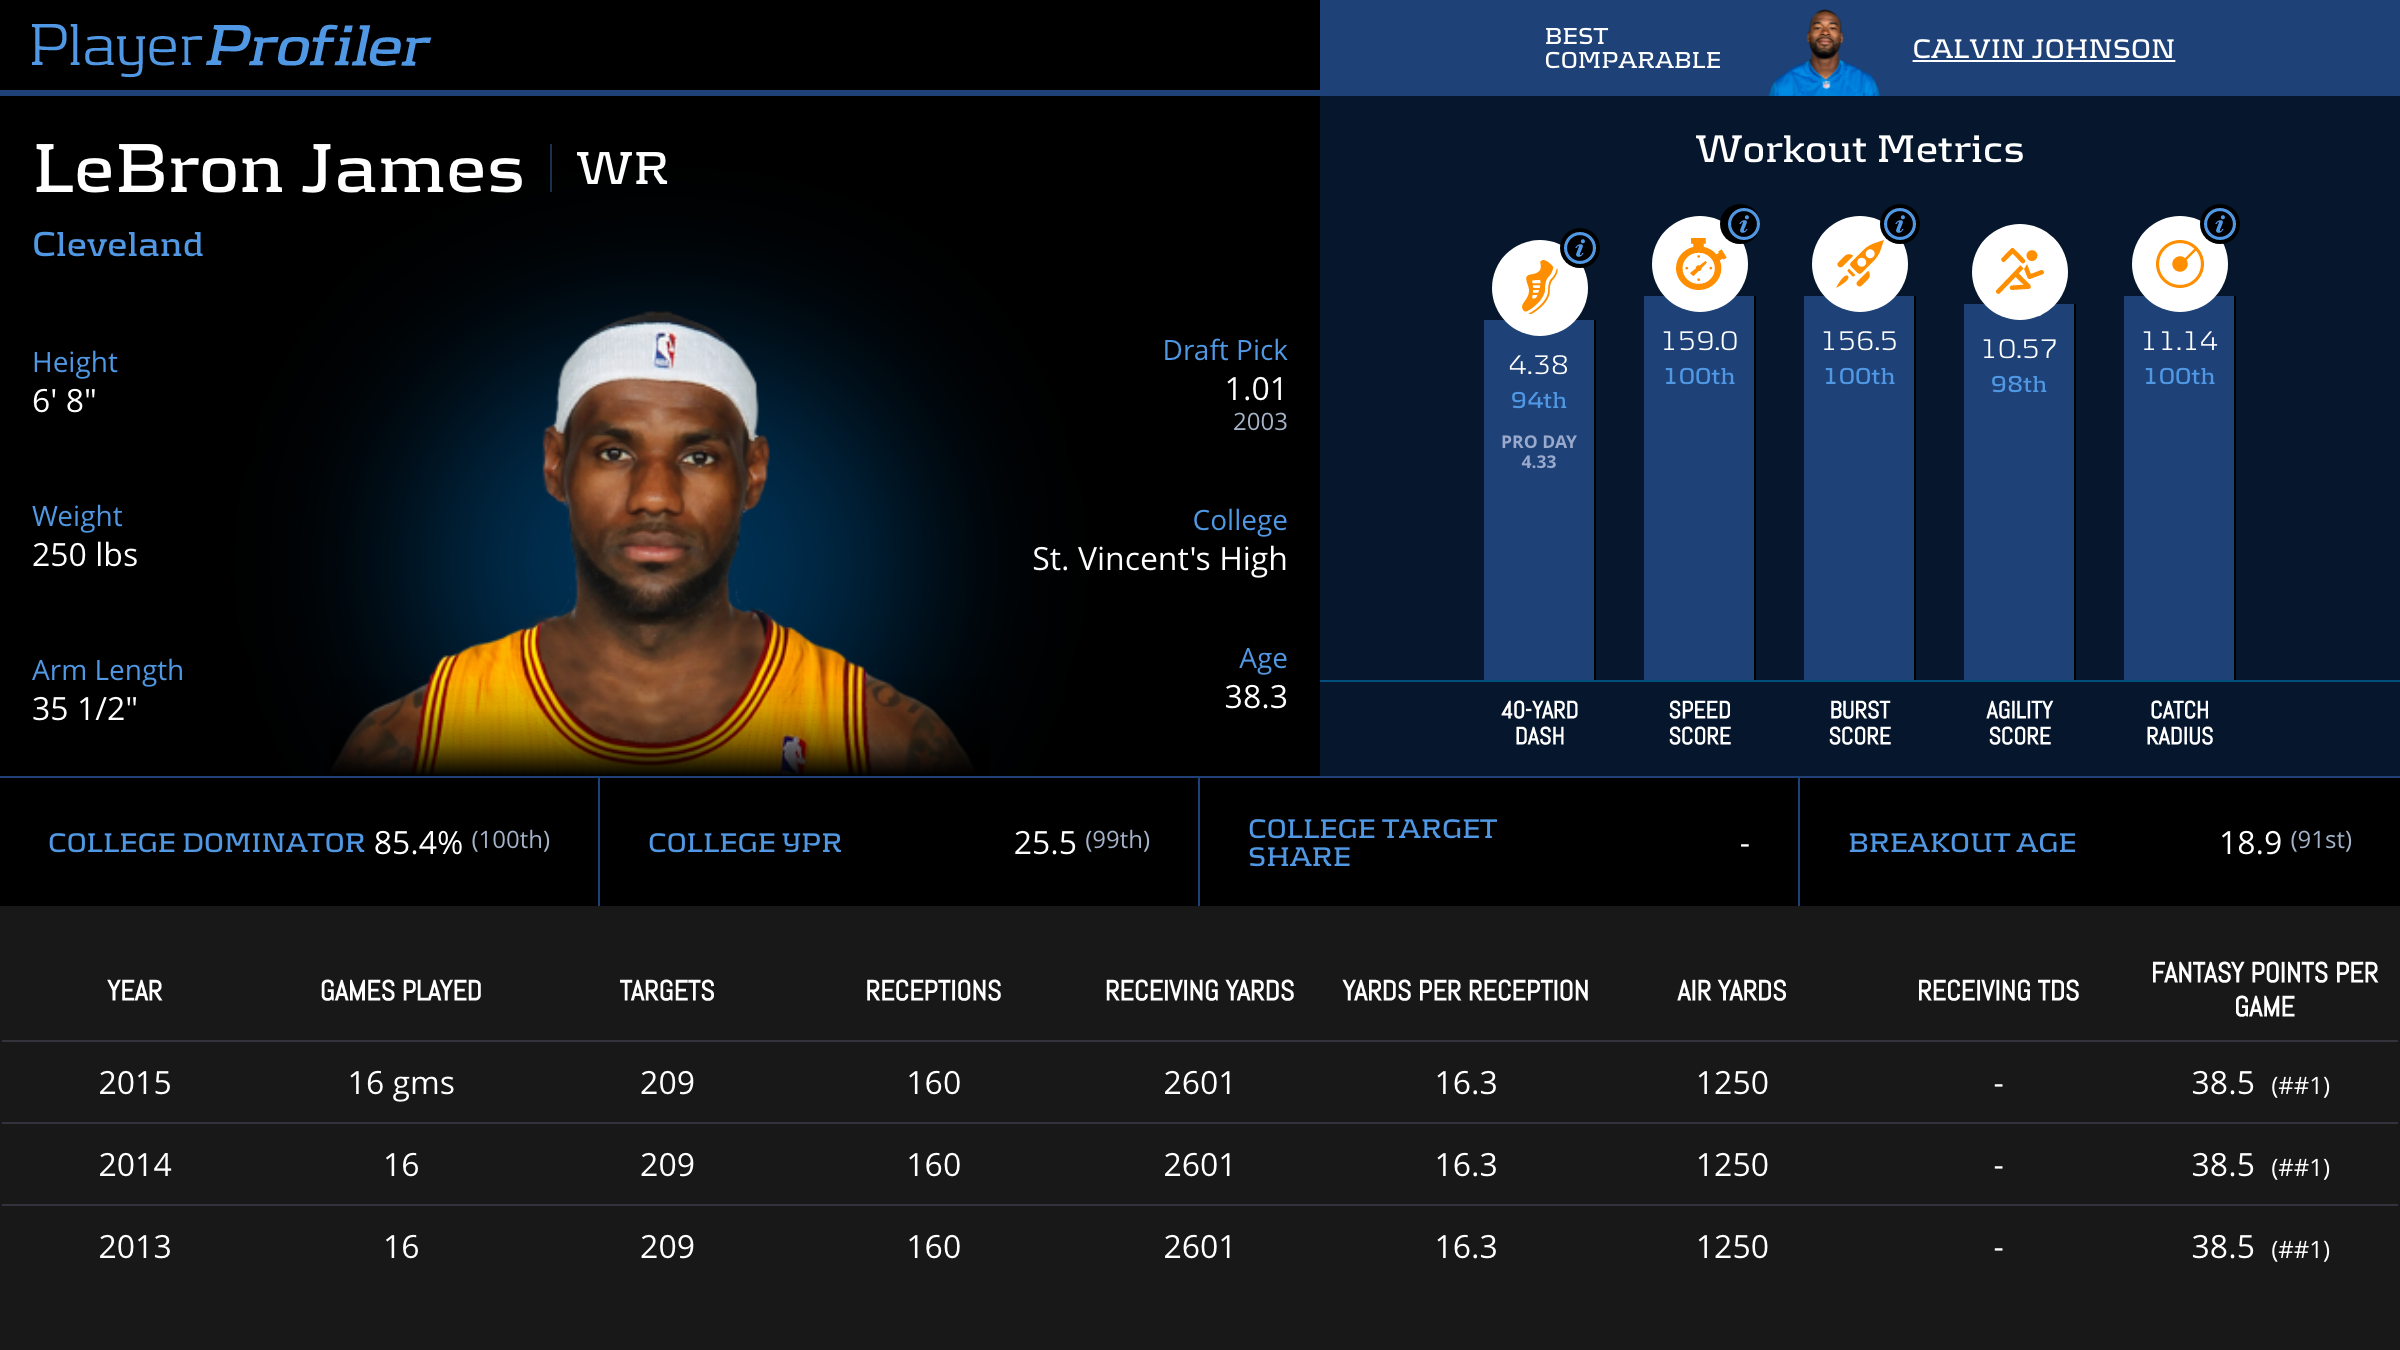Open Calvin Johnson comparable player link
This screenshot has width=2400, height=1350.
click(2043, 48)
